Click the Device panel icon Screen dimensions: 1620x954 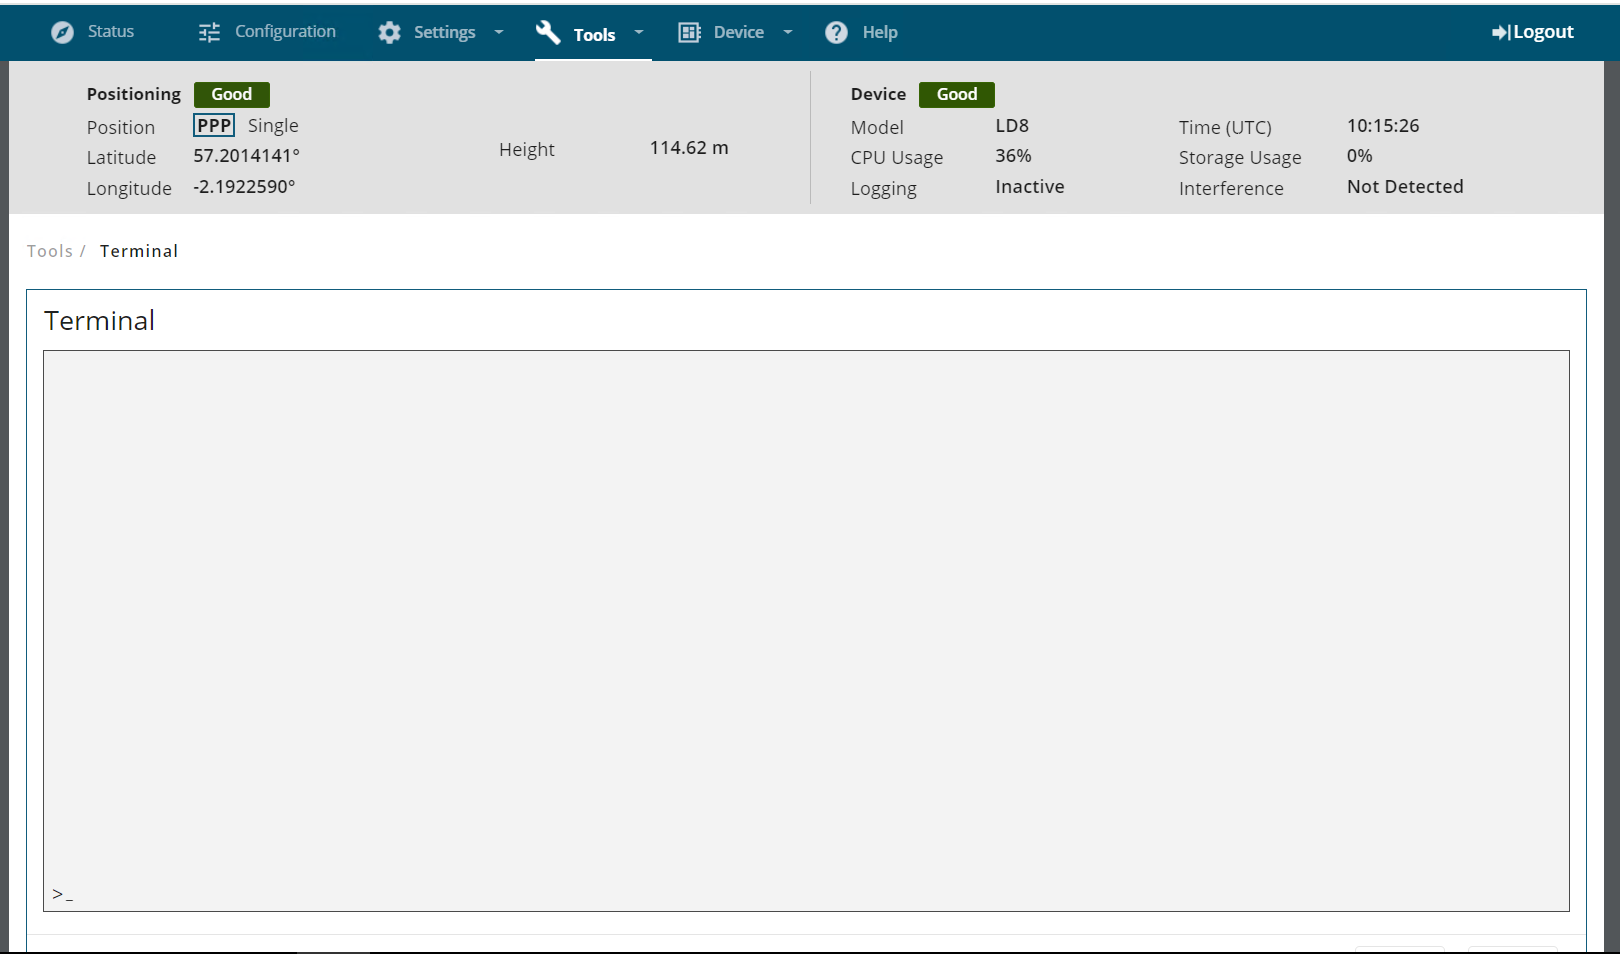[x=689, y=32]
